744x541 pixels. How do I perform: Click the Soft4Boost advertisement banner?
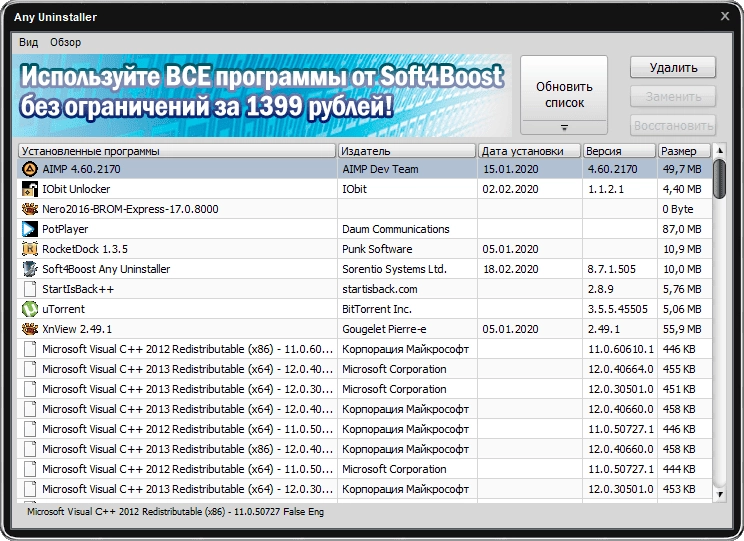click(x=262, y=95)
